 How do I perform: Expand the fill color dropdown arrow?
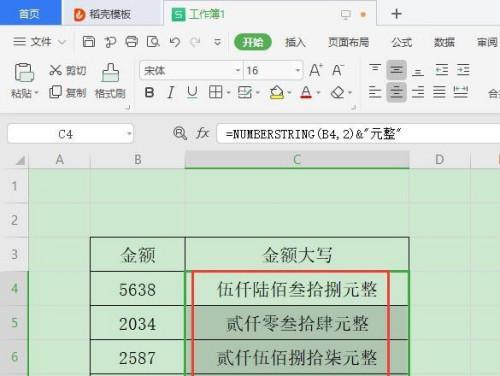289,92
